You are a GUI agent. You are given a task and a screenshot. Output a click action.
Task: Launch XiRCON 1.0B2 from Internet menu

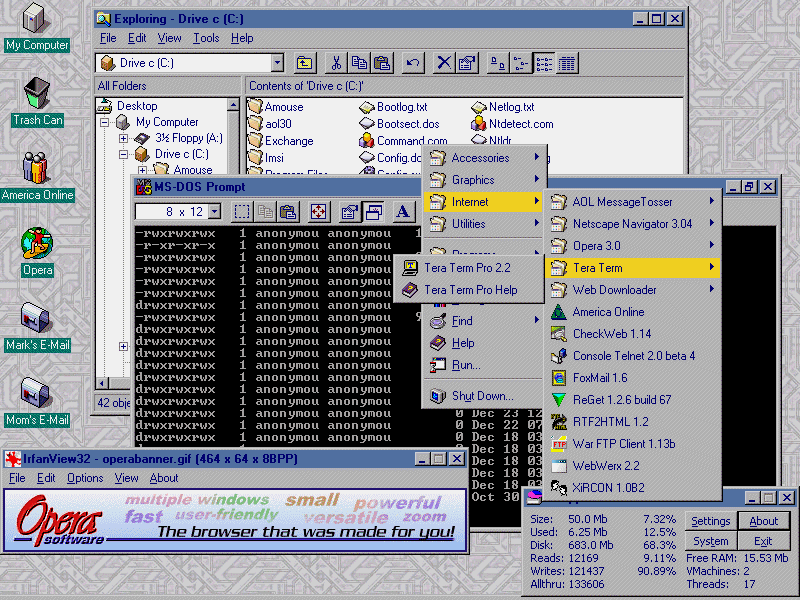coord(633,488)
